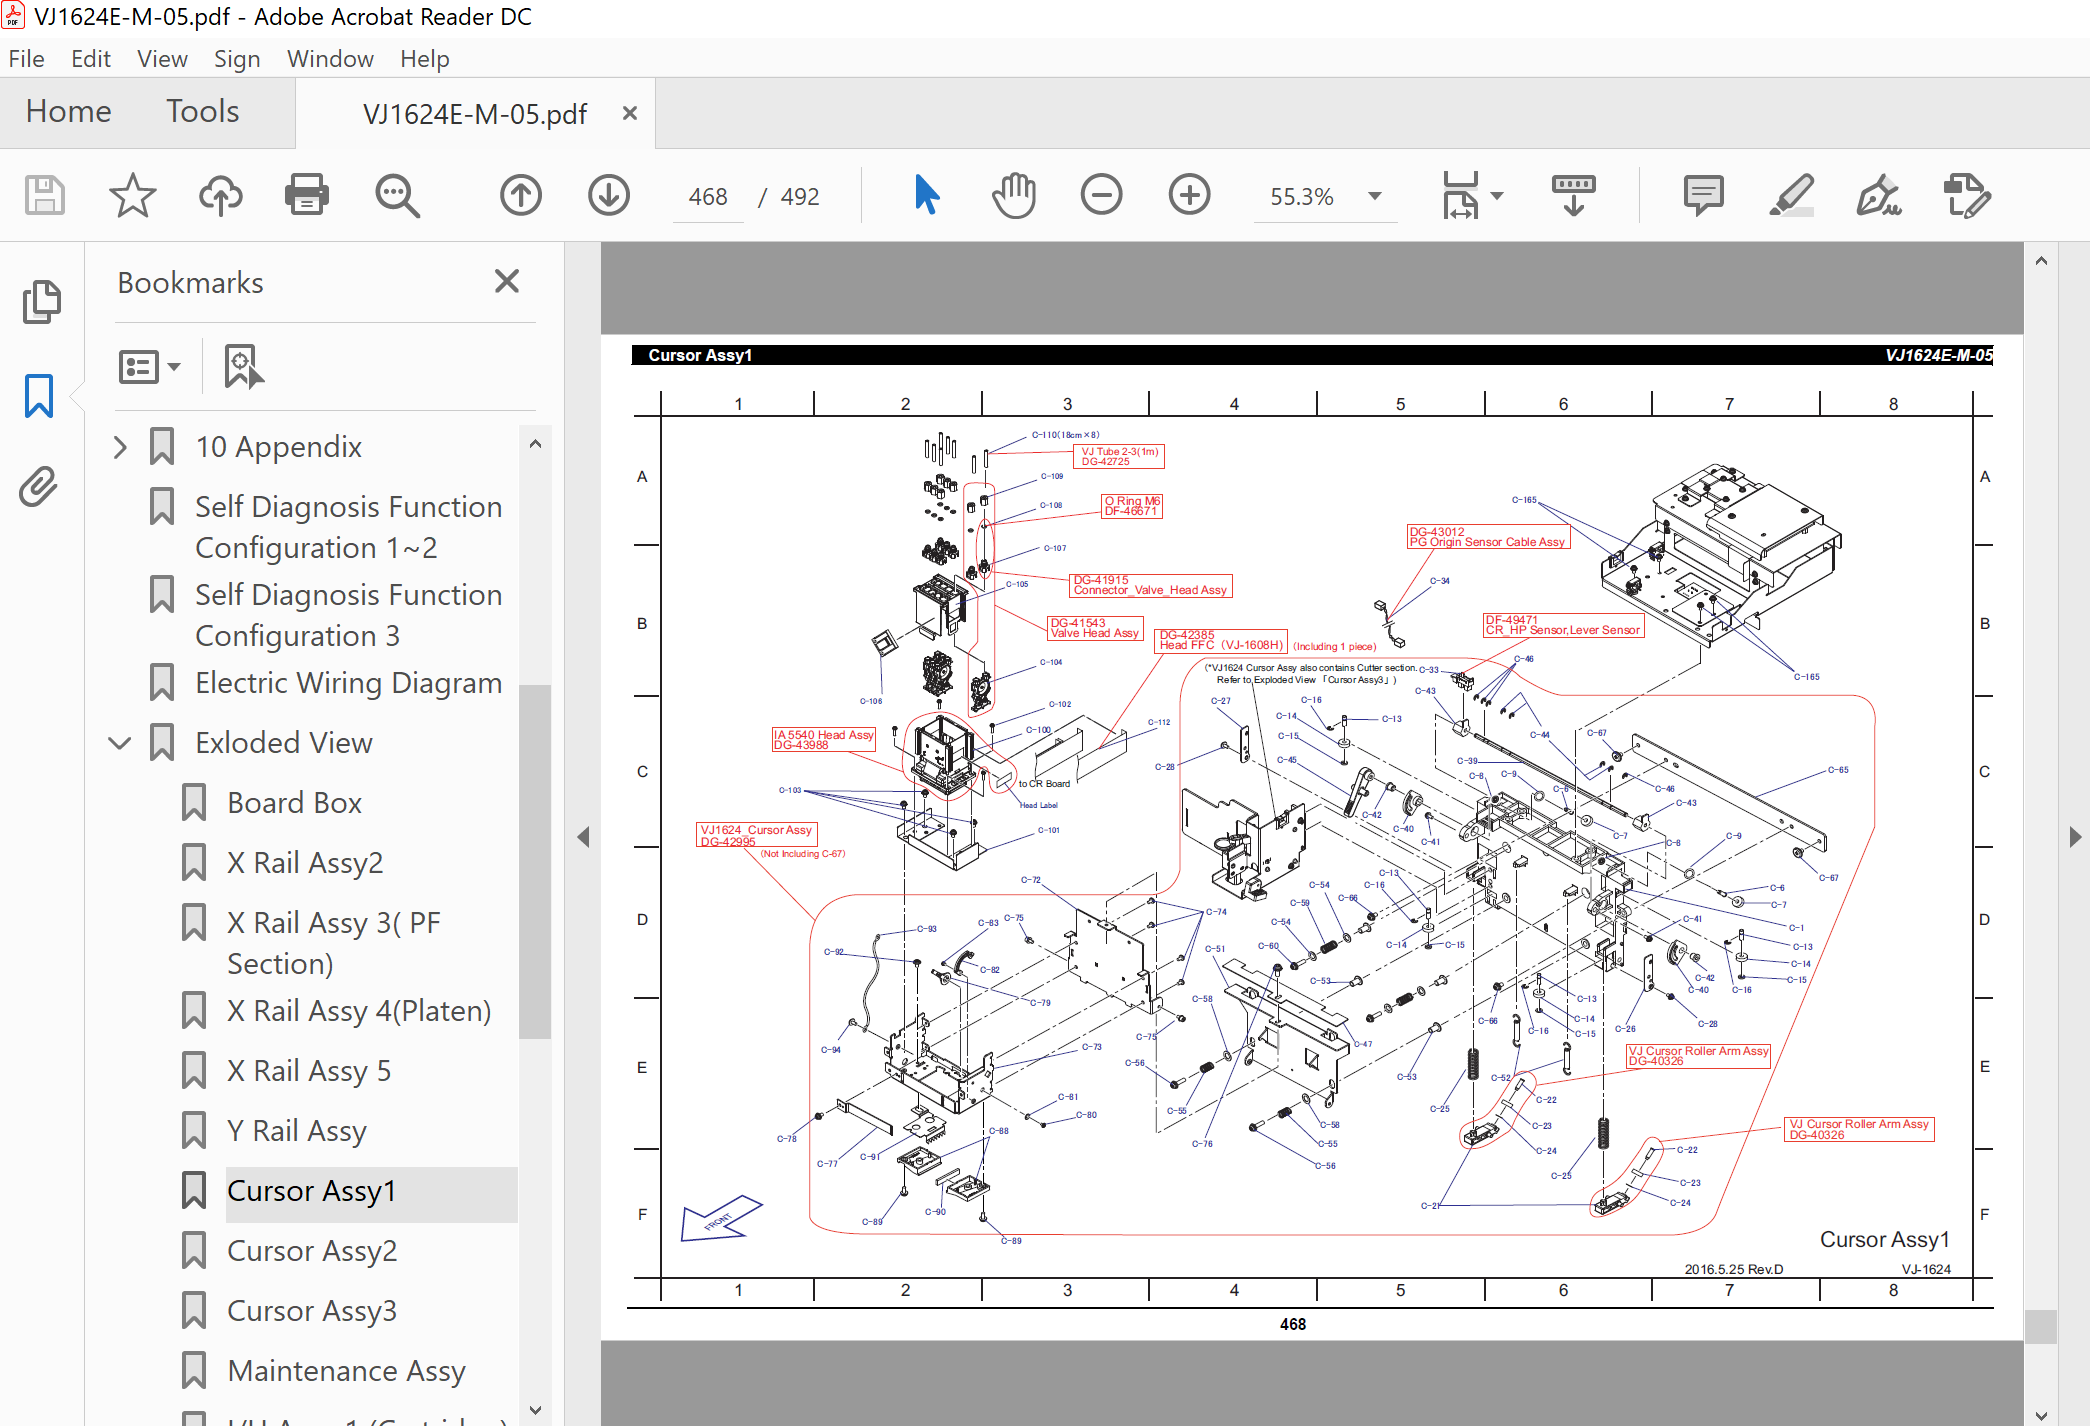Open the Cursor Assy3 bookmark
This screenshot has height=1426, width=2090.
pyautogui.click(x=312, y=1311)
